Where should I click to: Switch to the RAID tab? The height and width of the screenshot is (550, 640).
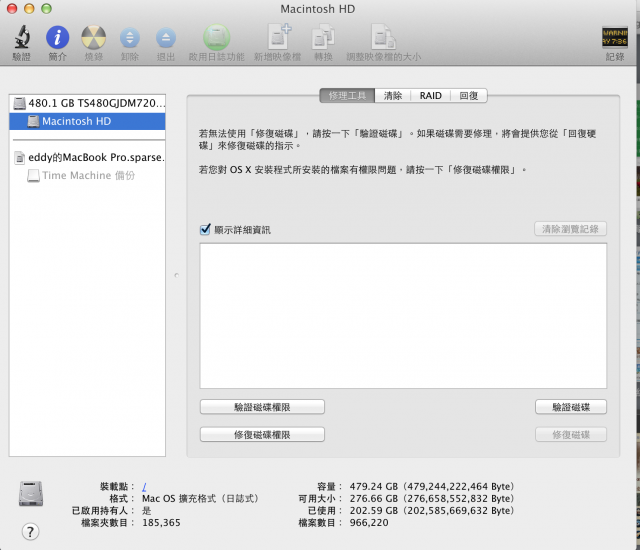coord(431,96)
